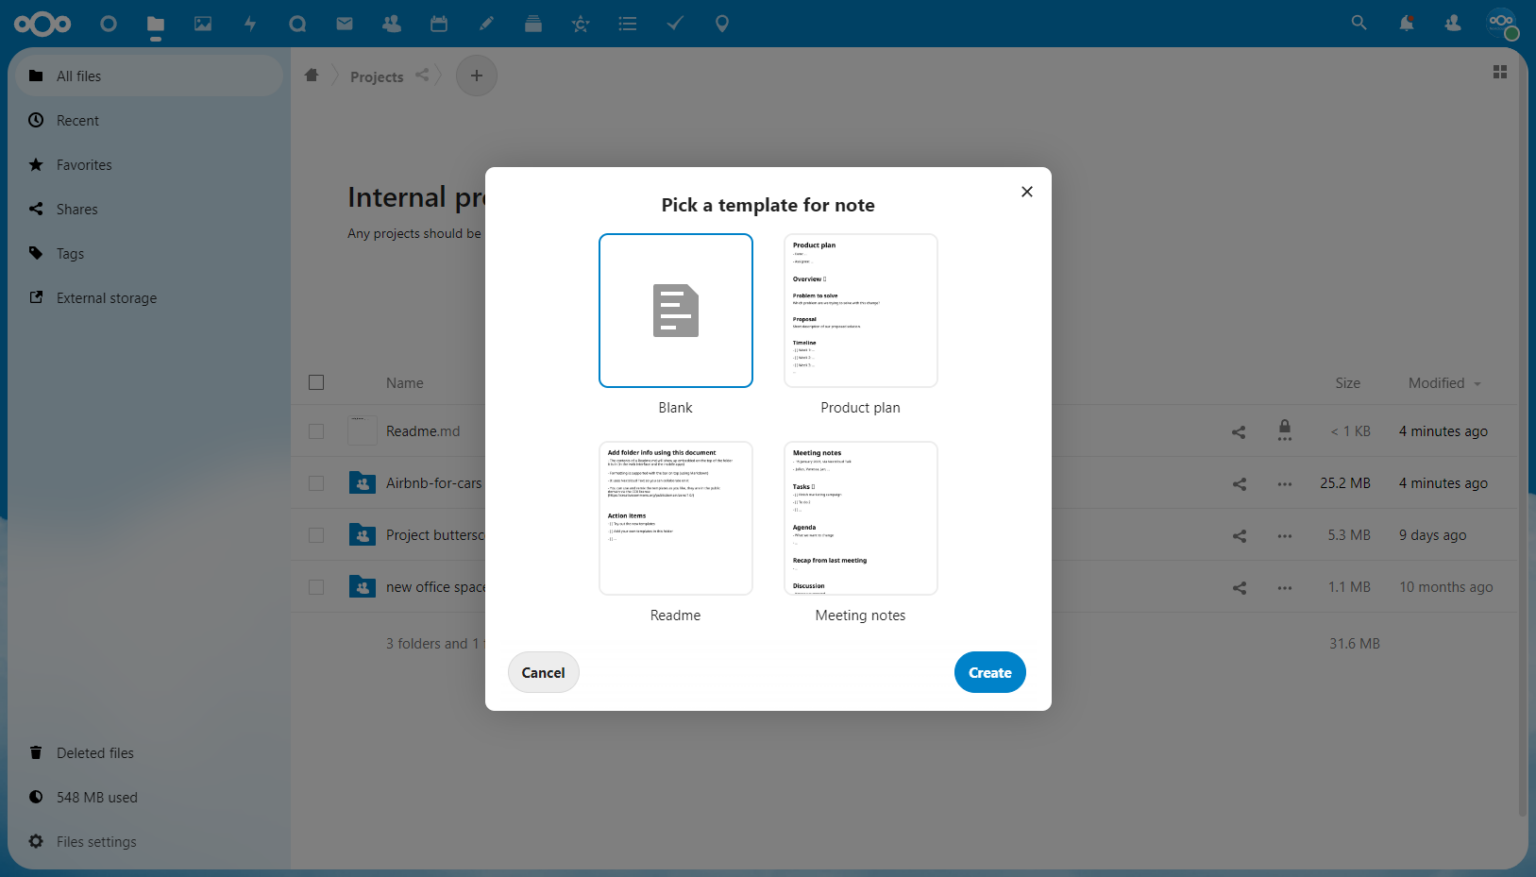This screenshot has height=877, width=1536.
Task: Open the Photos app
Action: pyautogui.click(x=203, y=23)
